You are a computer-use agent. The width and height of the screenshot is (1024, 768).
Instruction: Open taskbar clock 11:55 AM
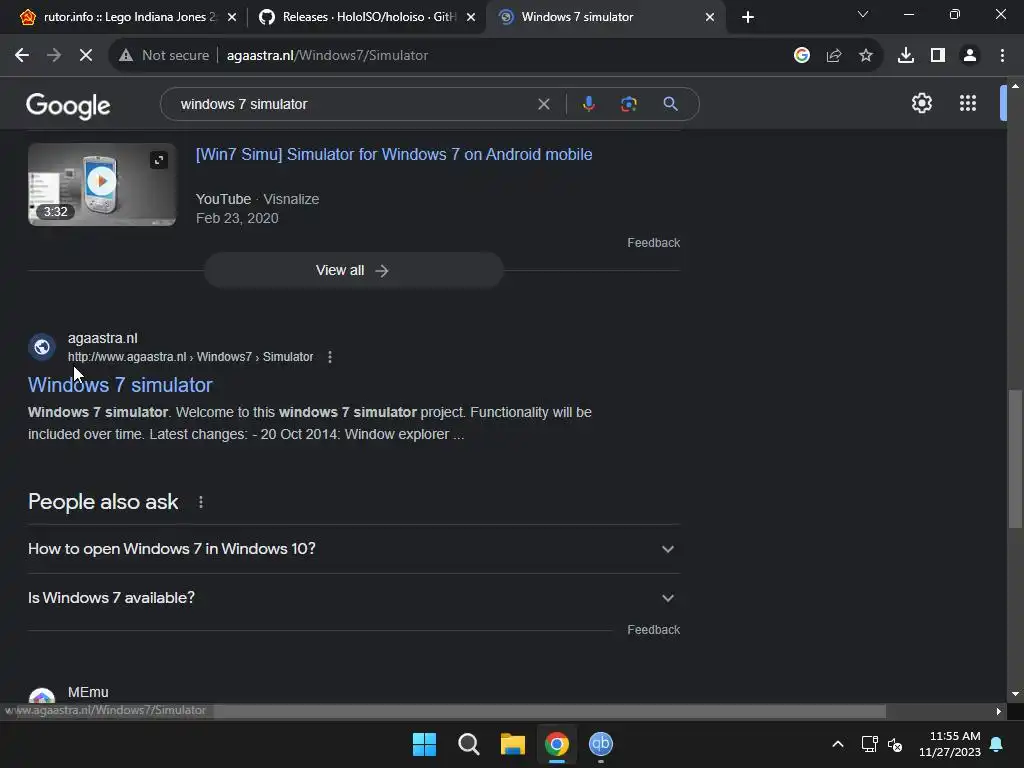coord(950,744)
